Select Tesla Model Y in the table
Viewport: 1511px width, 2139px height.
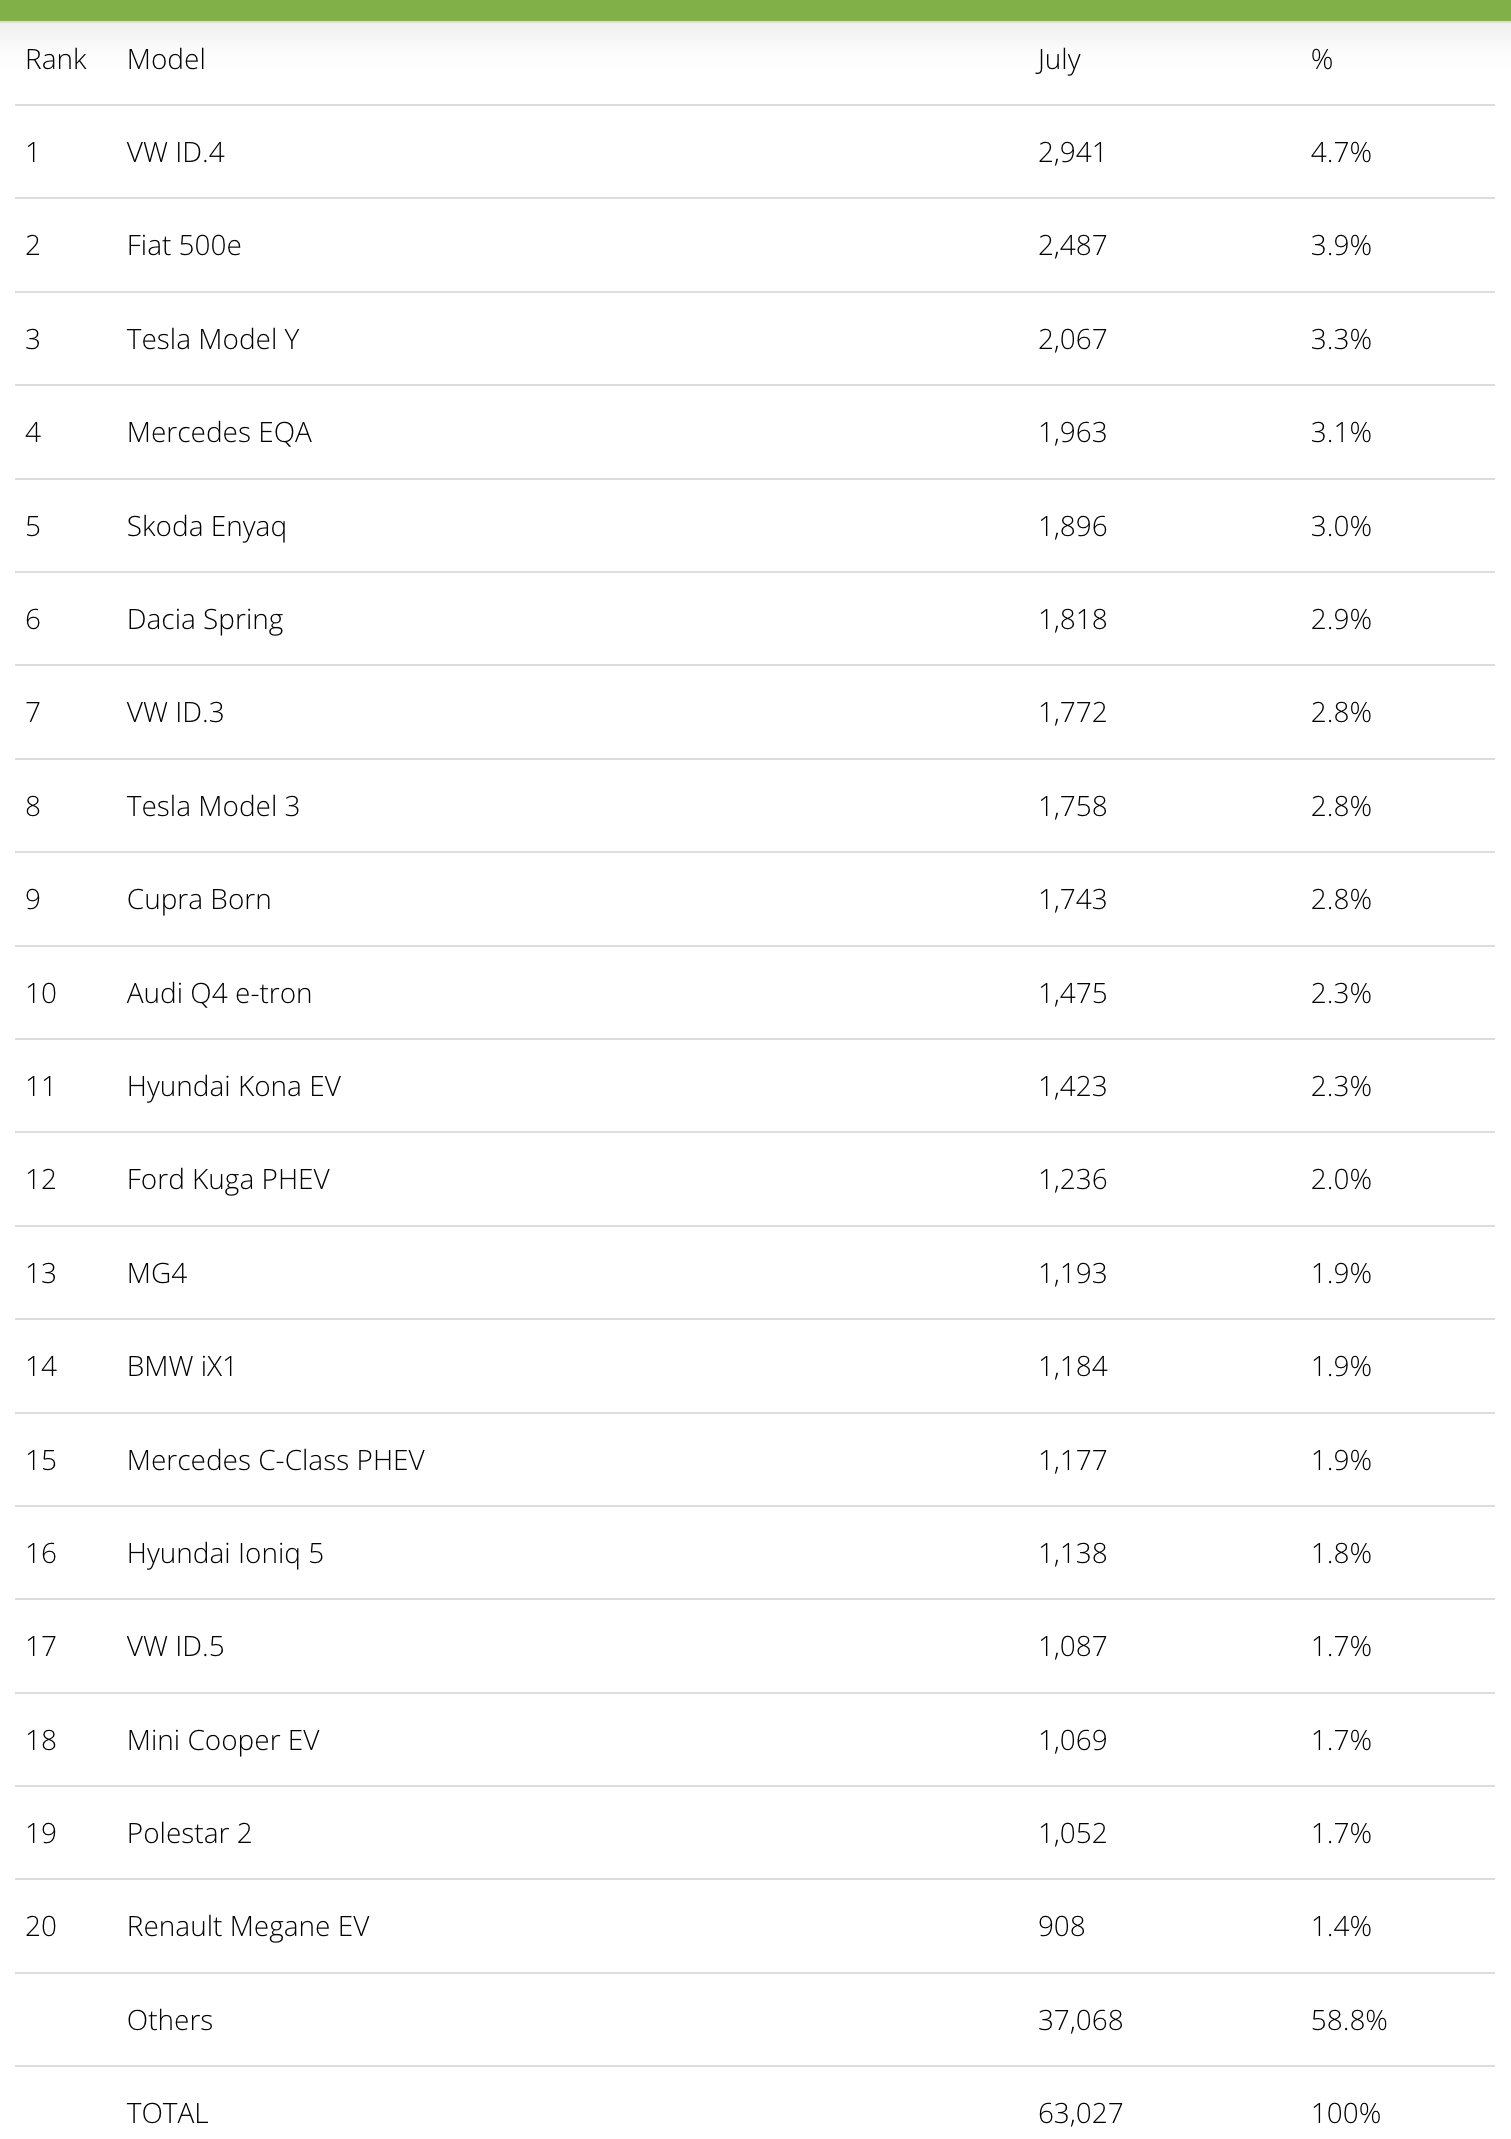213,339
